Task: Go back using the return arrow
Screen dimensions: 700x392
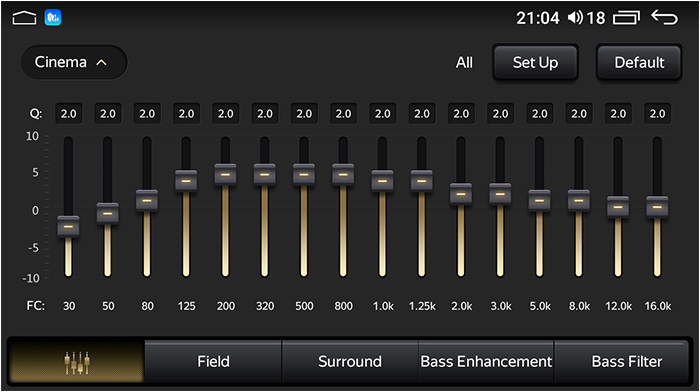Action: click(664, 17)
